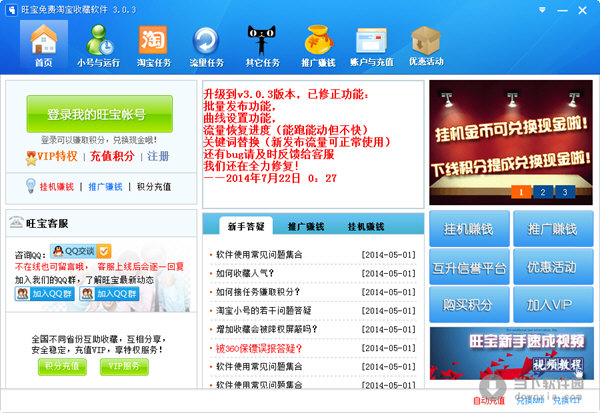Viewport: 600px width, 413px height.
Task: Click the app logo in title bar
Action: (x=11, y=10)
